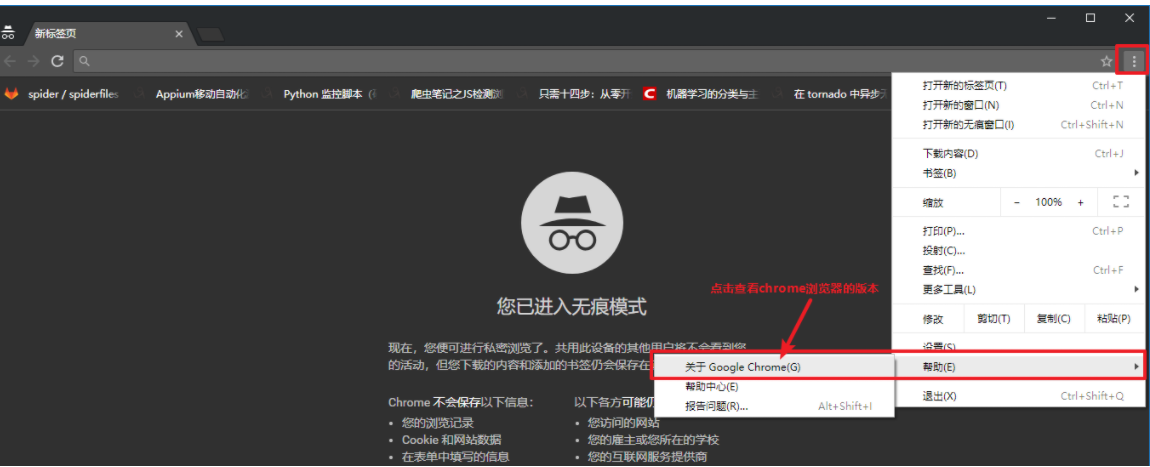1150x467 pixels.
Task: Select 报告问题(R)... submenu item
Action: pos(774,406)
